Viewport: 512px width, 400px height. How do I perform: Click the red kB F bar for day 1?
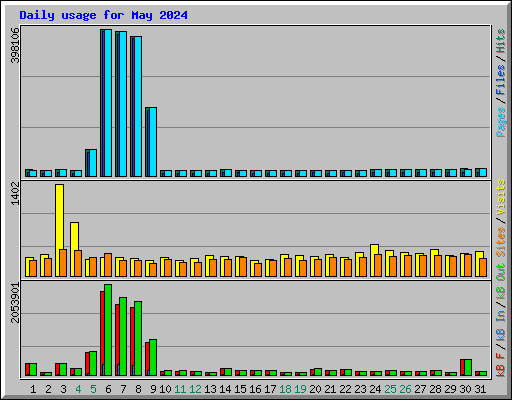(27, 369)
